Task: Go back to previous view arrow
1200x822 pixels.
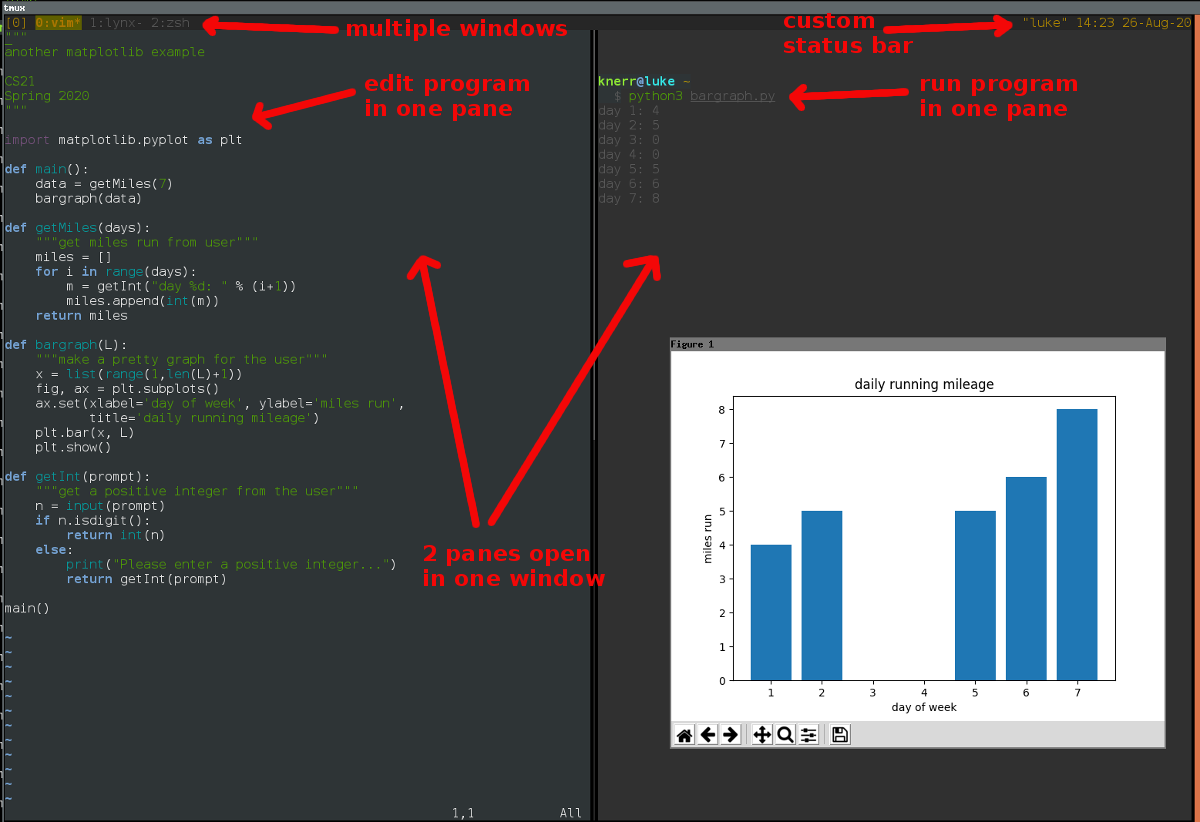Action: (708, 735)
